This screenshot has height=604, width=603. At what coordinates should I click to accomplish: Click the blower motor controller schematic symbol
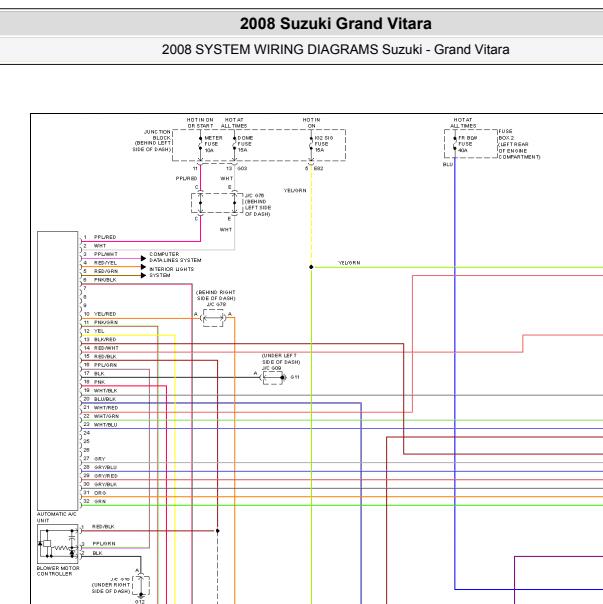(x=58, y=544)
